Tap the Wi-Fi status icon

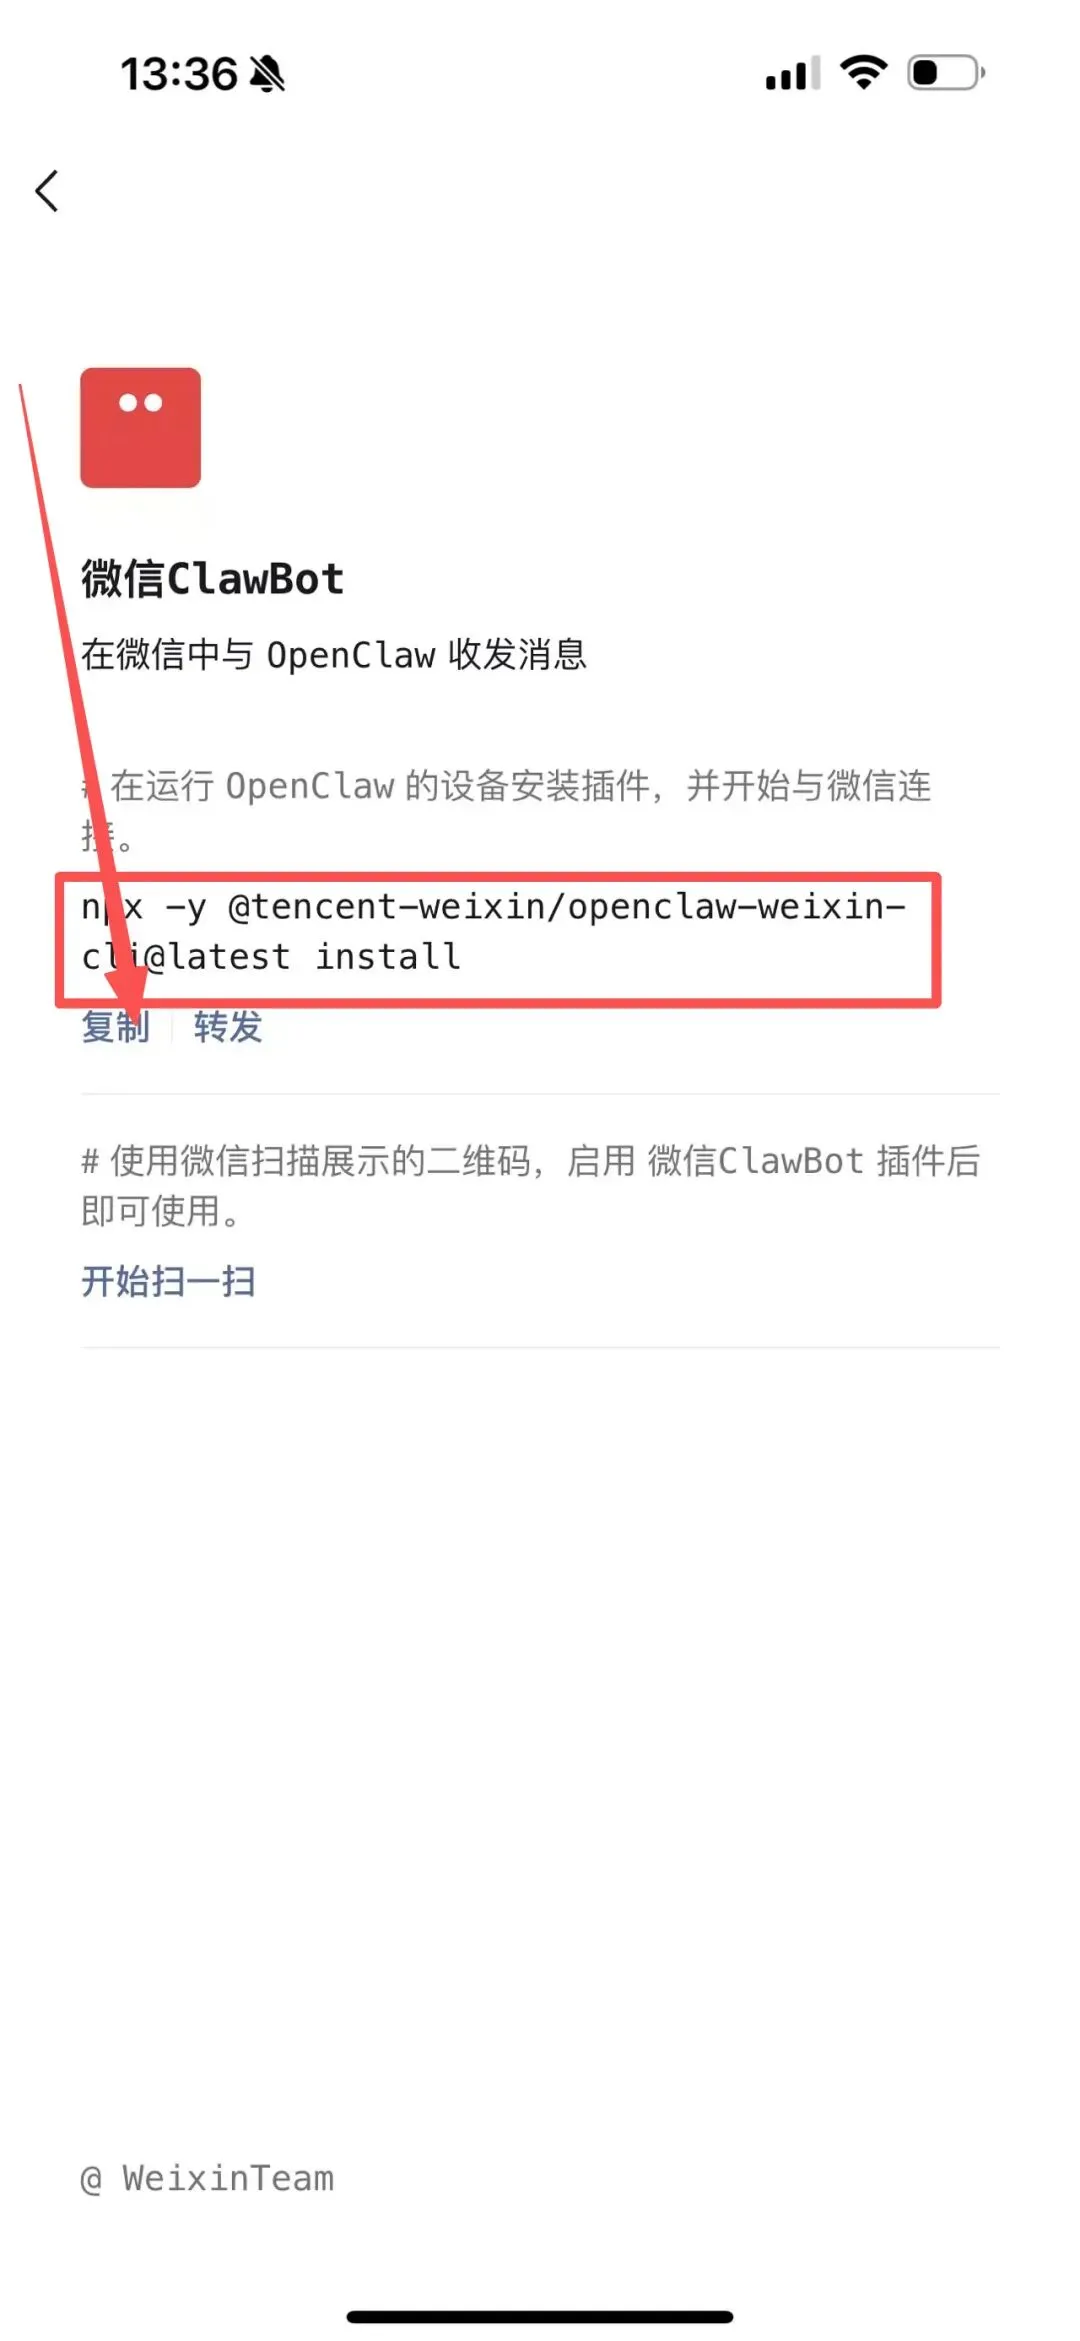tap(864, 73)
